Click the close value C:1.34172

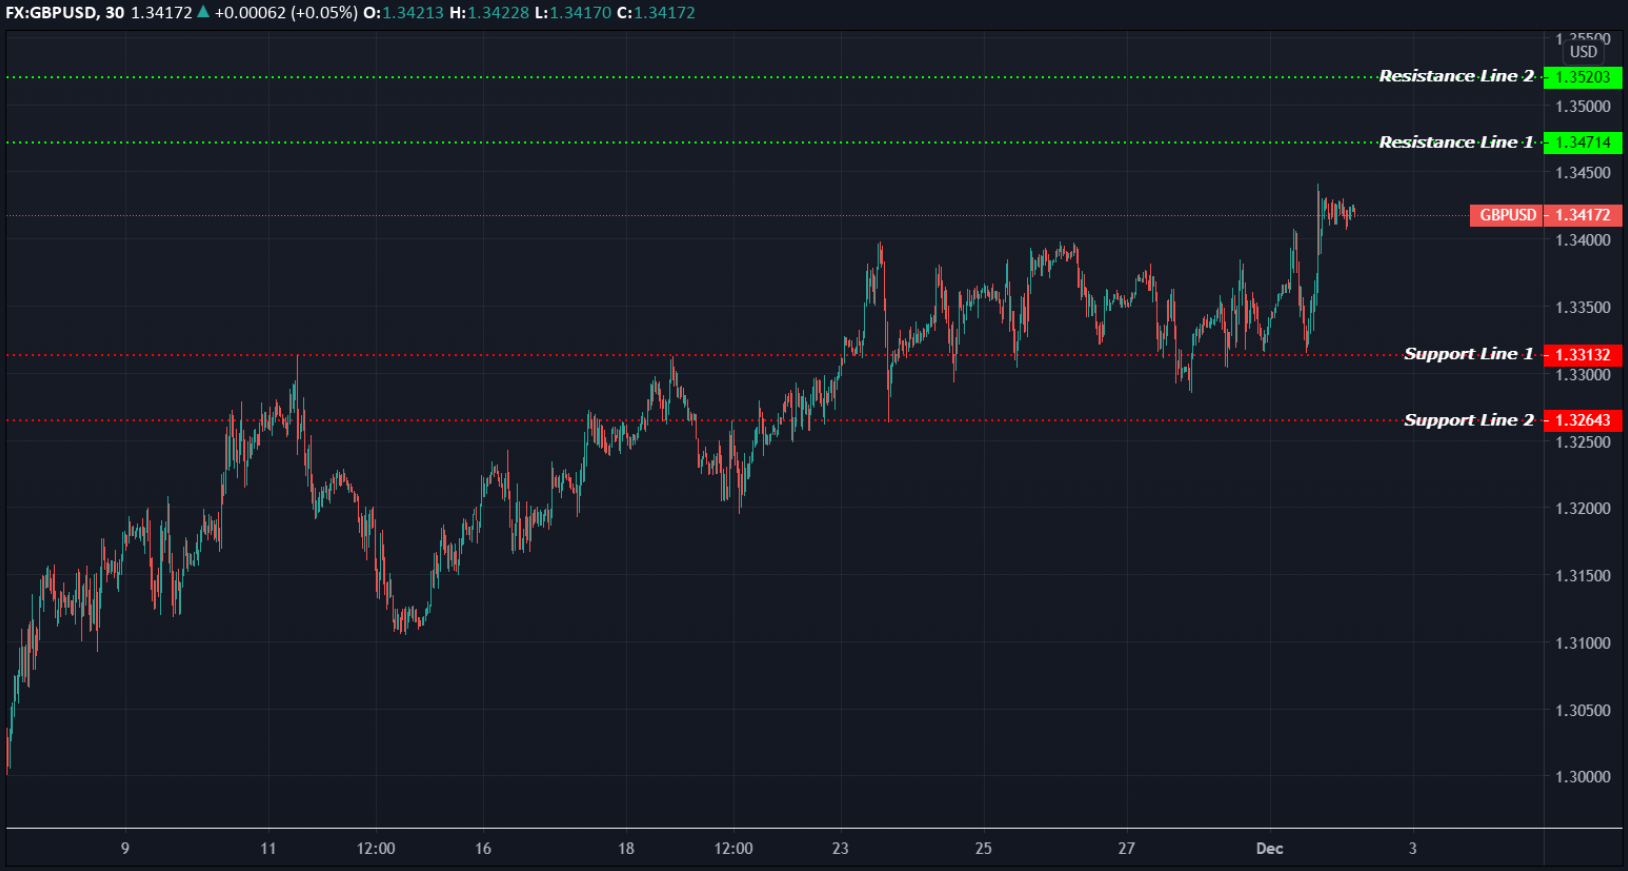pyautogui.click(x=656, y=13)
